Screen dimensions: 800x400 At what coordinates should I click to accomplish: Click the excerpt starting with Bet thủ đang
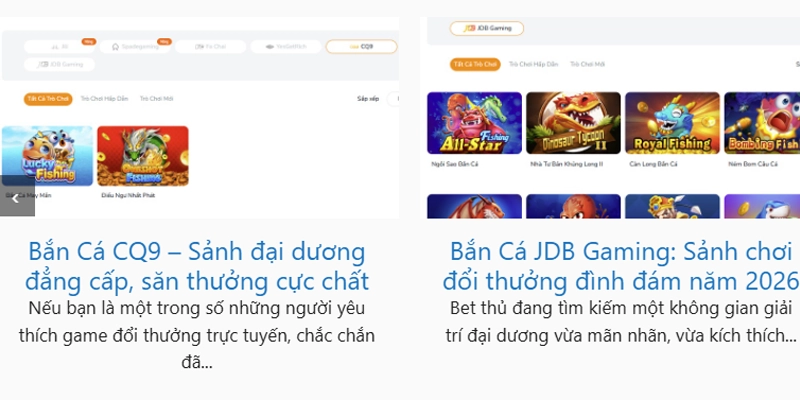pyautogui.click(x=620, y=322)
